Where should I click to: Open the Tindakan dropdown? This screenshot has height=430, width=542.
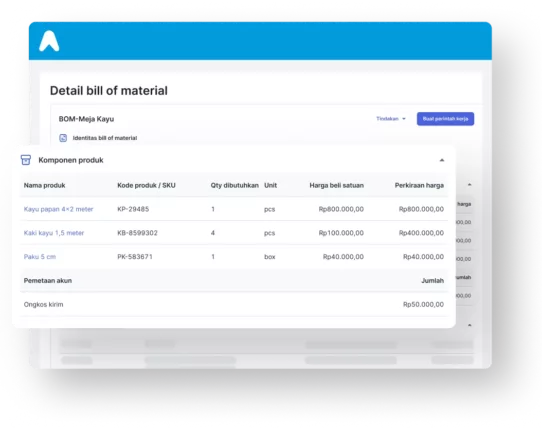coord(391,119)
